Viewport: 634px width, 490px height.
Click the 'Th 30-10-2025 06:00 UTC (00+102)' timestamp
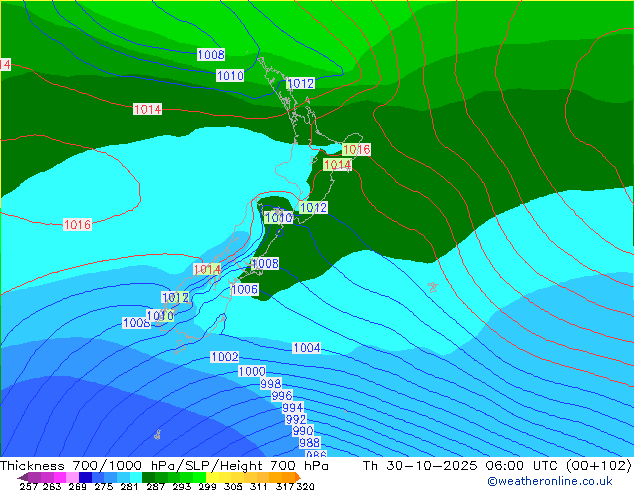tap(497, 466)
